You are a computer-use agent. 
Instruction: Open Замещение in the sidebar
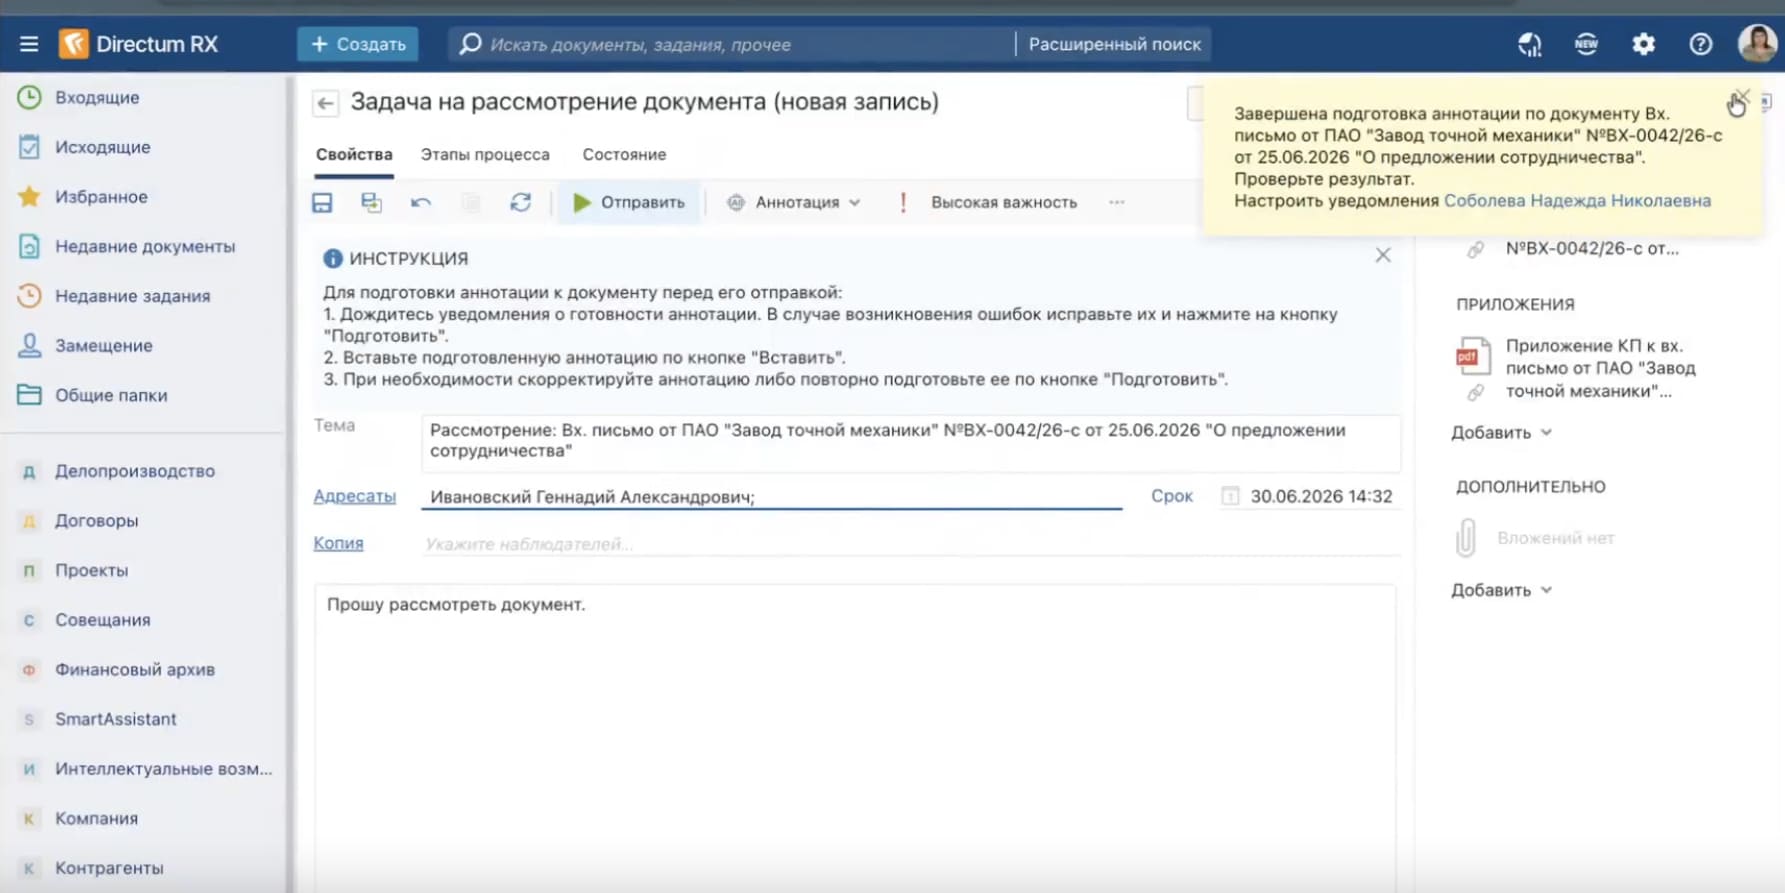tap(103, 346)
